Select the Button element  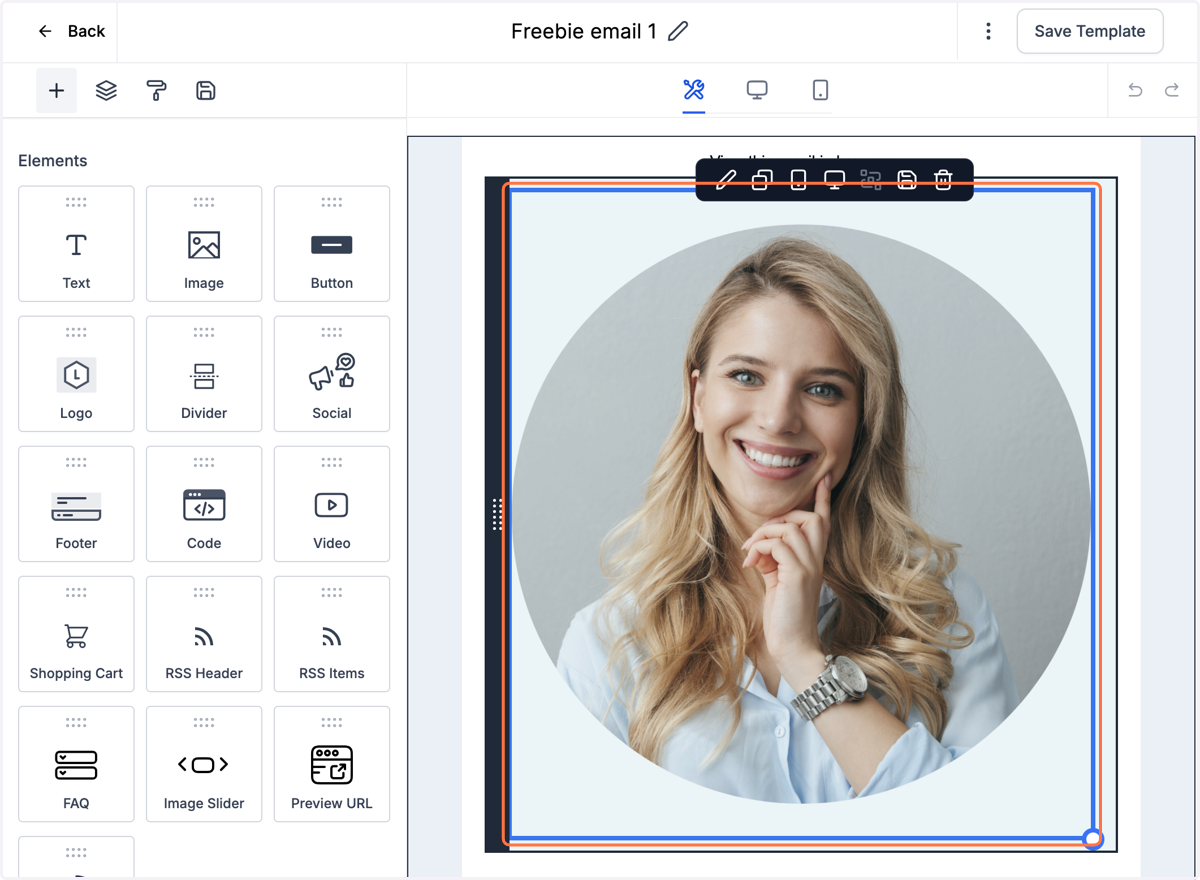tap(332, 244)
